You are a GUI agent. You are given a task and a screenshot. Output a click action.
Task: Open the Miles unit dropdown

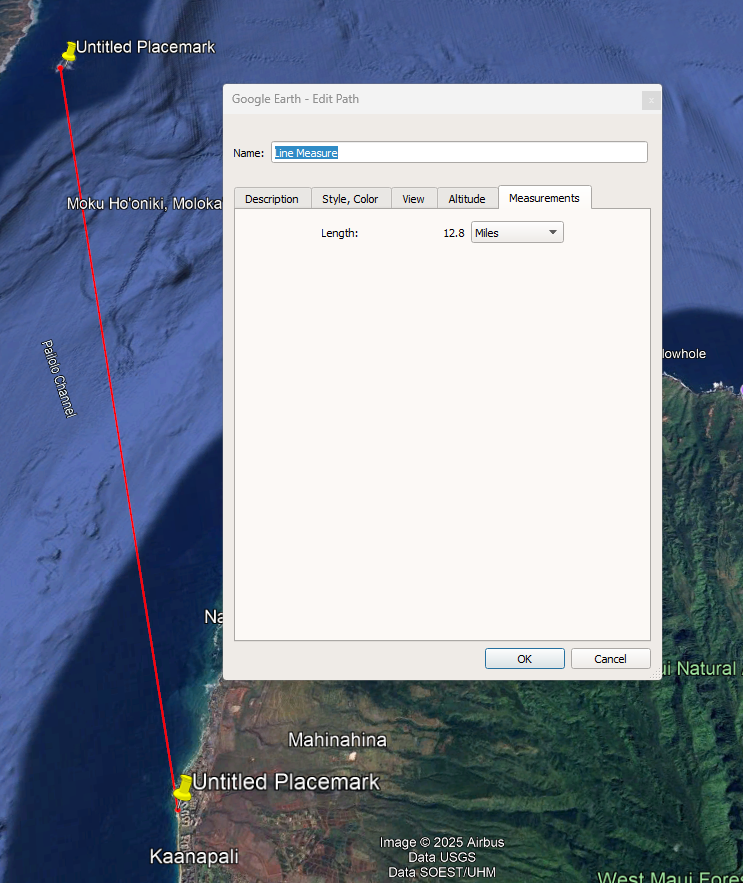[517, 233]
